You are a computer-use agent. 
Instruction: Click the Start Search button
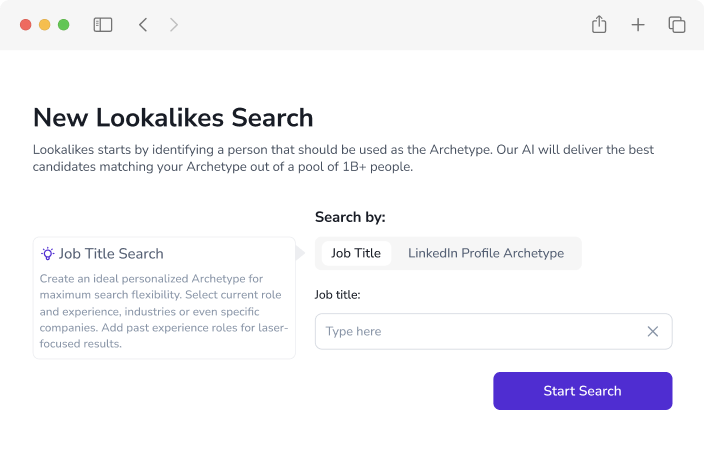[x=582, y=391]
